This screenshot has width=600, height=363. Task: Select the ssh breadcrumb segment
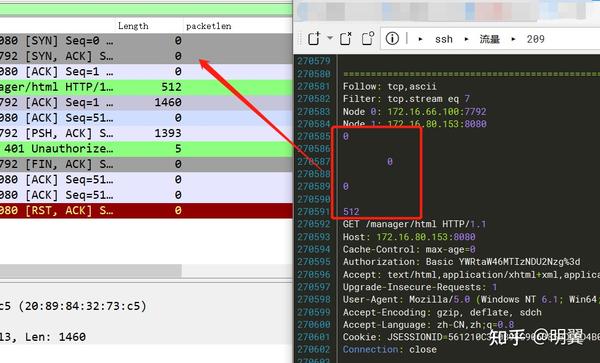[x=444, y=39]
